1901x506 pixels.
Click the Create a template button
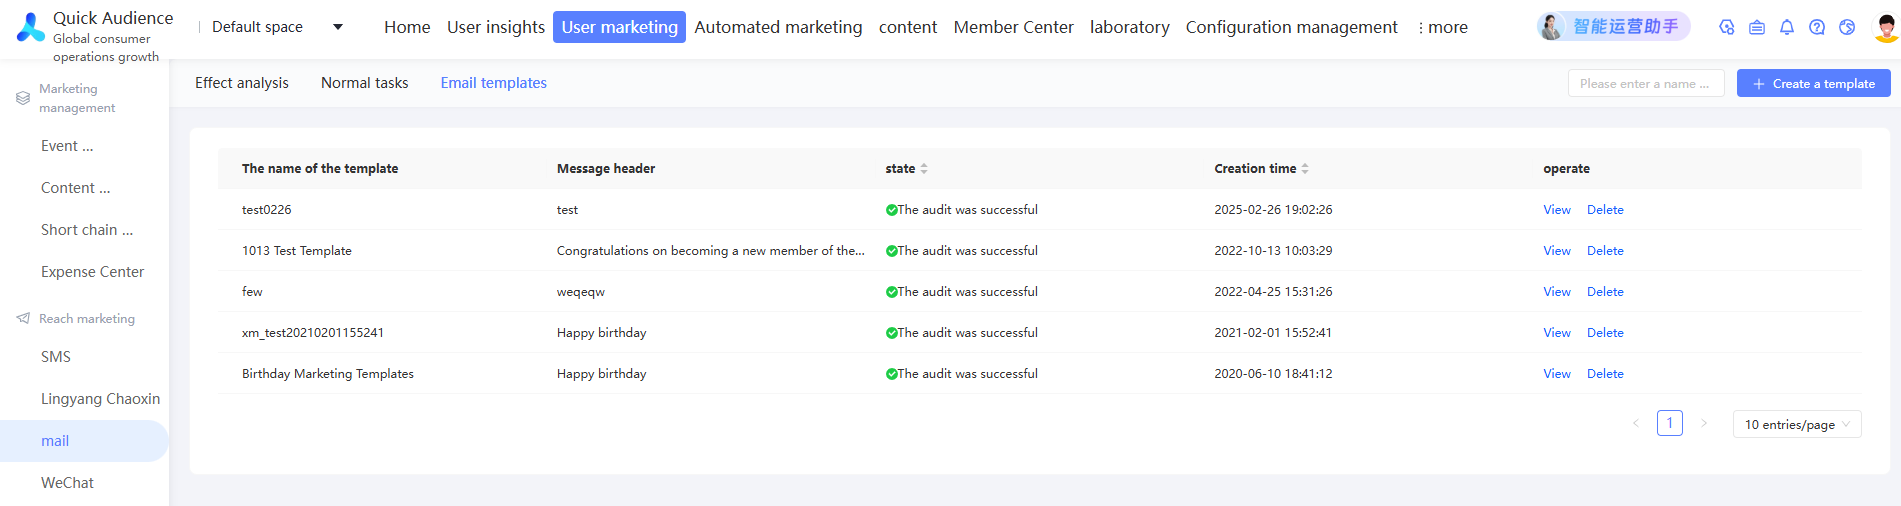[x=1813, y=84]
